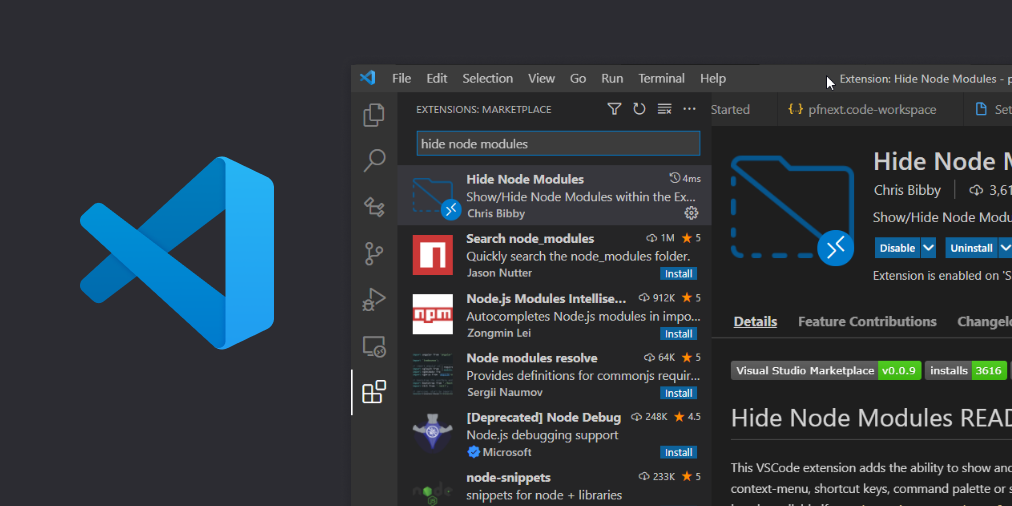Open the Go menu
The height and width of the screenshot is (506, 1012).
(578, 78)
